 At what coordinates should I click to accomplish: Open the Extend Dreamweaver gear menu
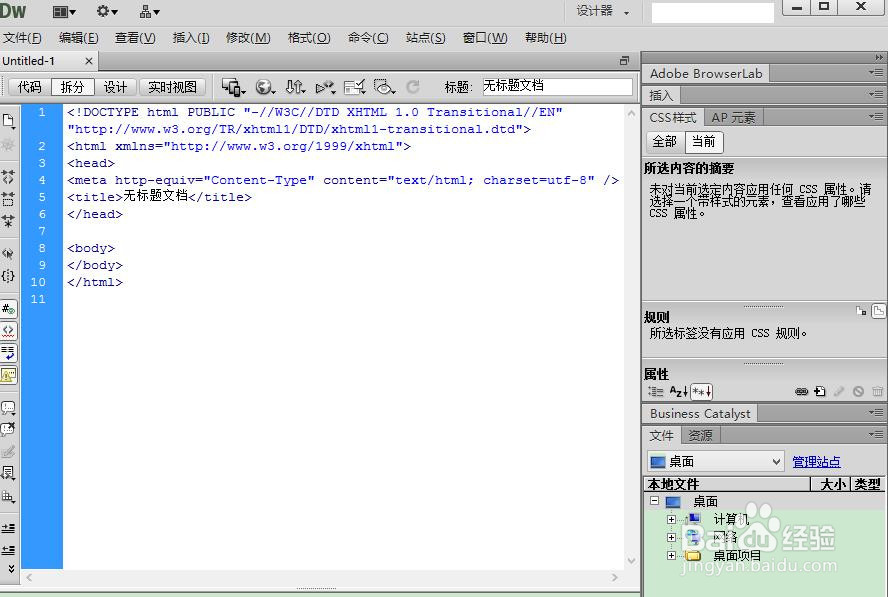[106, 11]
